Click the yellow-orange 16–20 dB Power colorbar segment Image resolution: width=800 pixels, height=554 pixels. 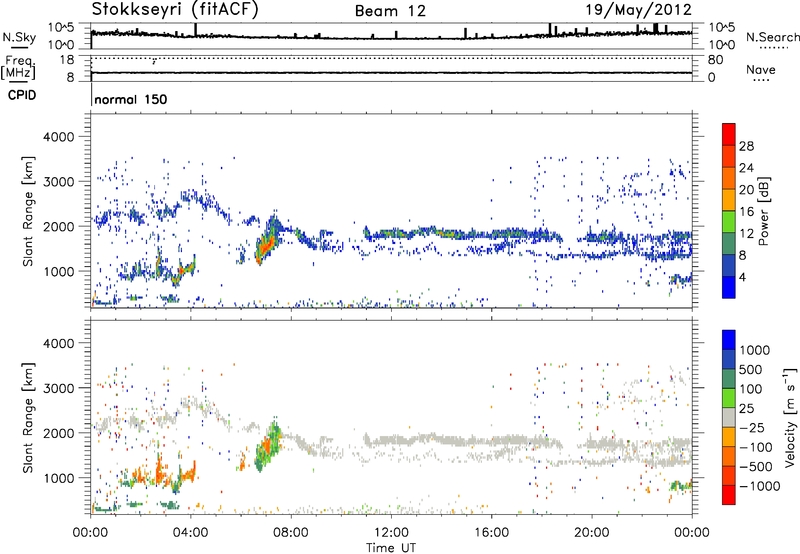[x=729, y=200]
